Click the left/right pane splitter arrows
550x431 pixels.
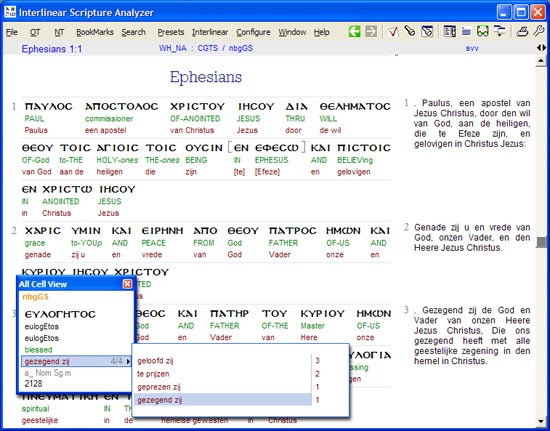click(x=541, y=48)
